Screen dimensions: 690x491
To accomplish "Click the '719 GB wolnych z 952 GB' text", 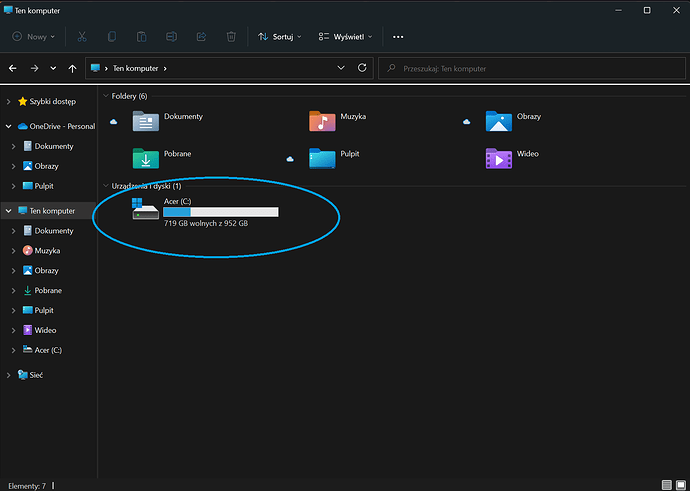I will (x=206, y=224).
